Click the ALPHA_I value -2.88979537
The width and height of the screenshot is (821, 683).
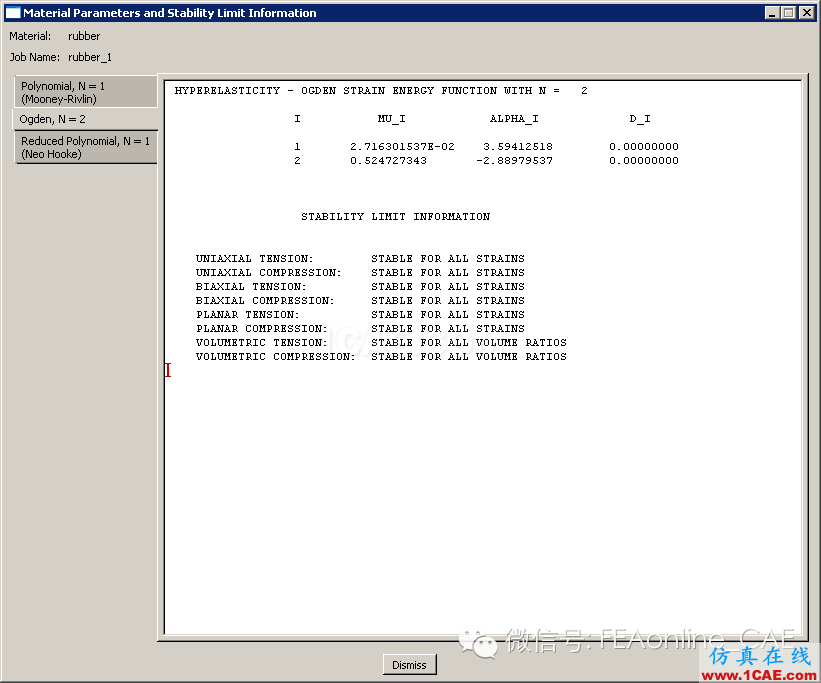[514, 161]
